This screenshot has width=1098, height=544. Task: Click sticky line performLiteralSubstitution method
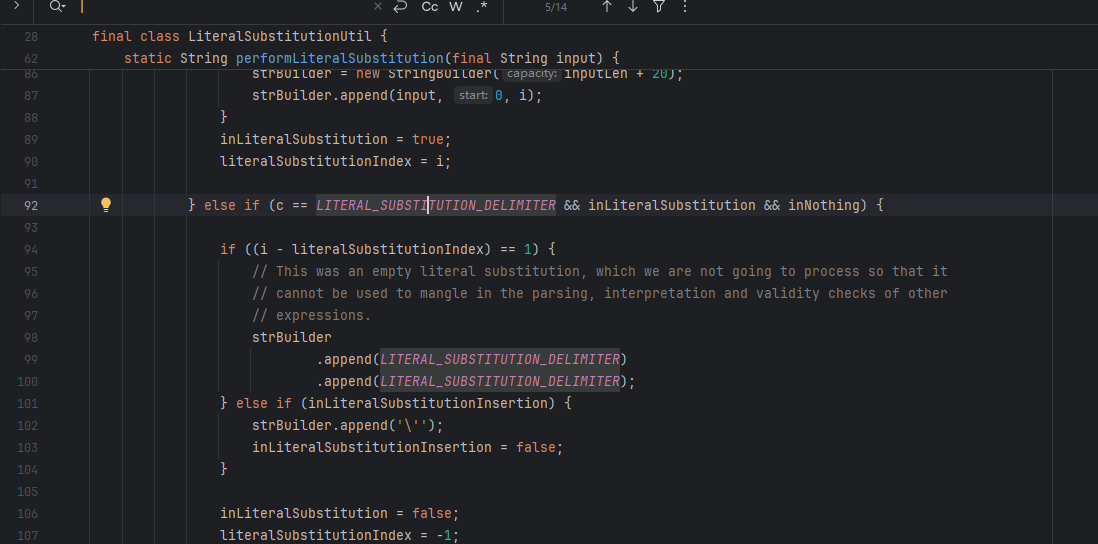coord(340,58)
